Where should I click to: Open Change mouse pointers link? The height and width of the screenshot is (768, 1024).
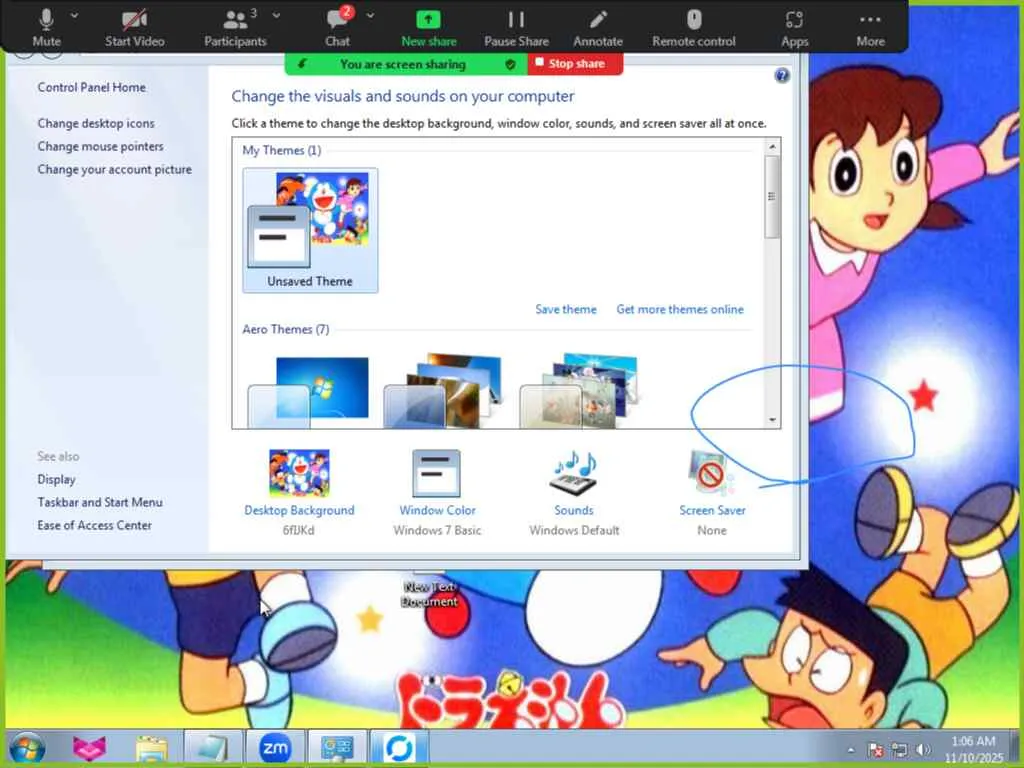[x=101, y=146]
